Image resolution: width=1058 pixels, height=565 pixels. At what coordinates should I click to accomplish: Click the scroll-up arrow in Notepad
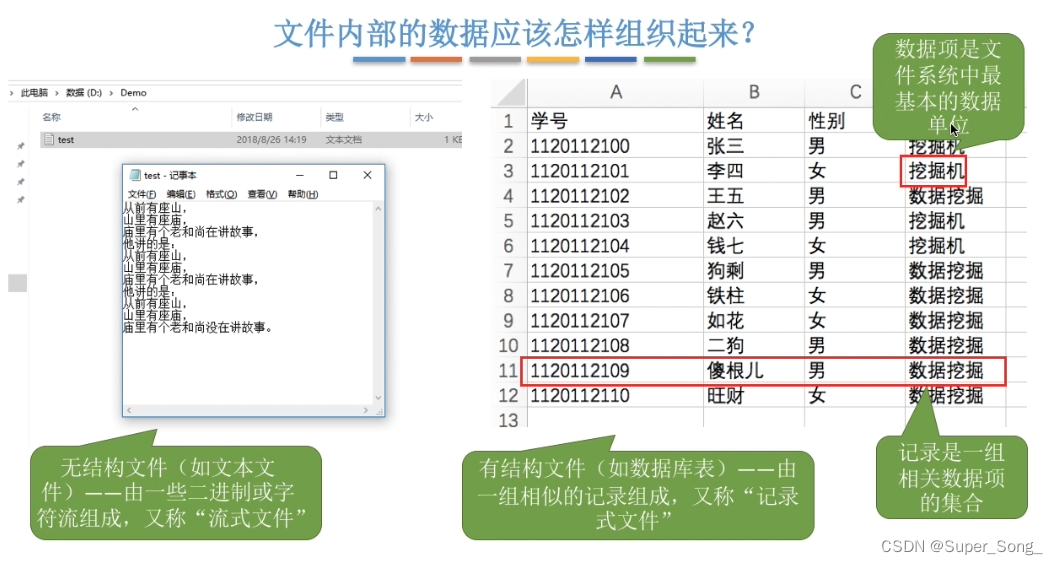[378, 209]
